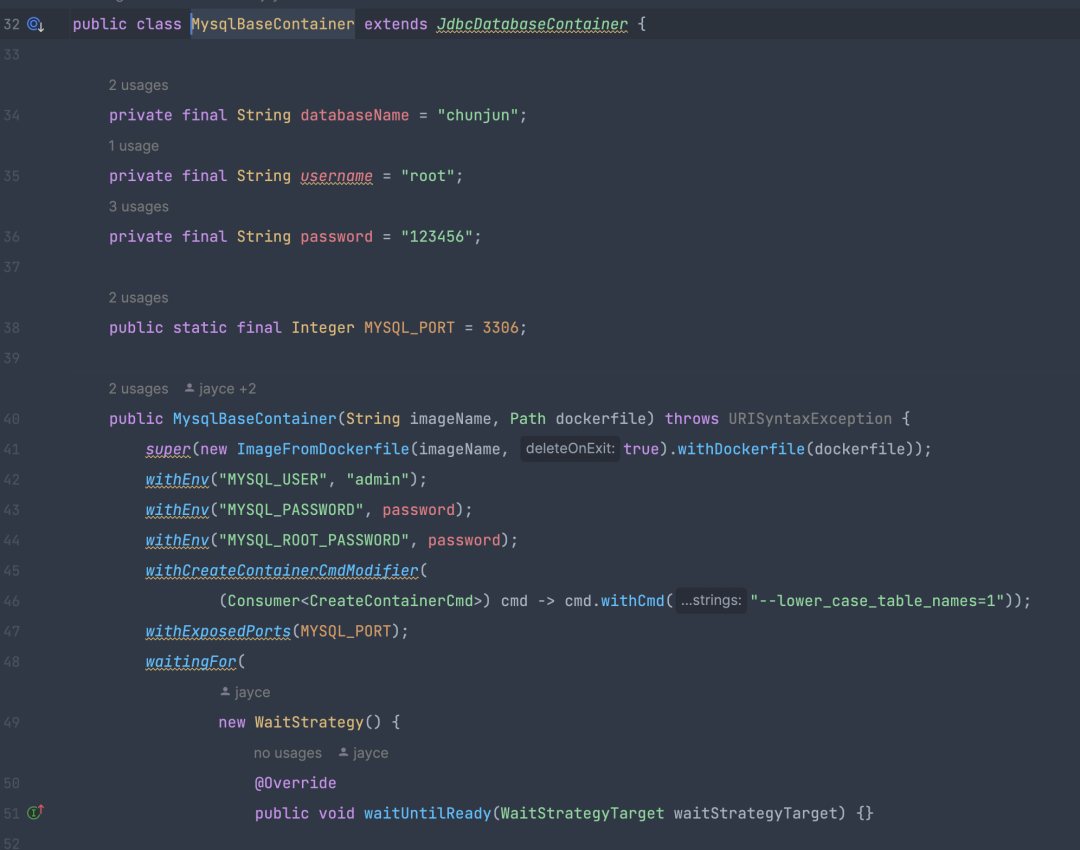Click the "MYSQL_ROOT_PASSWORD" string
1080x850 pixels.
click(x=313, y=540)
